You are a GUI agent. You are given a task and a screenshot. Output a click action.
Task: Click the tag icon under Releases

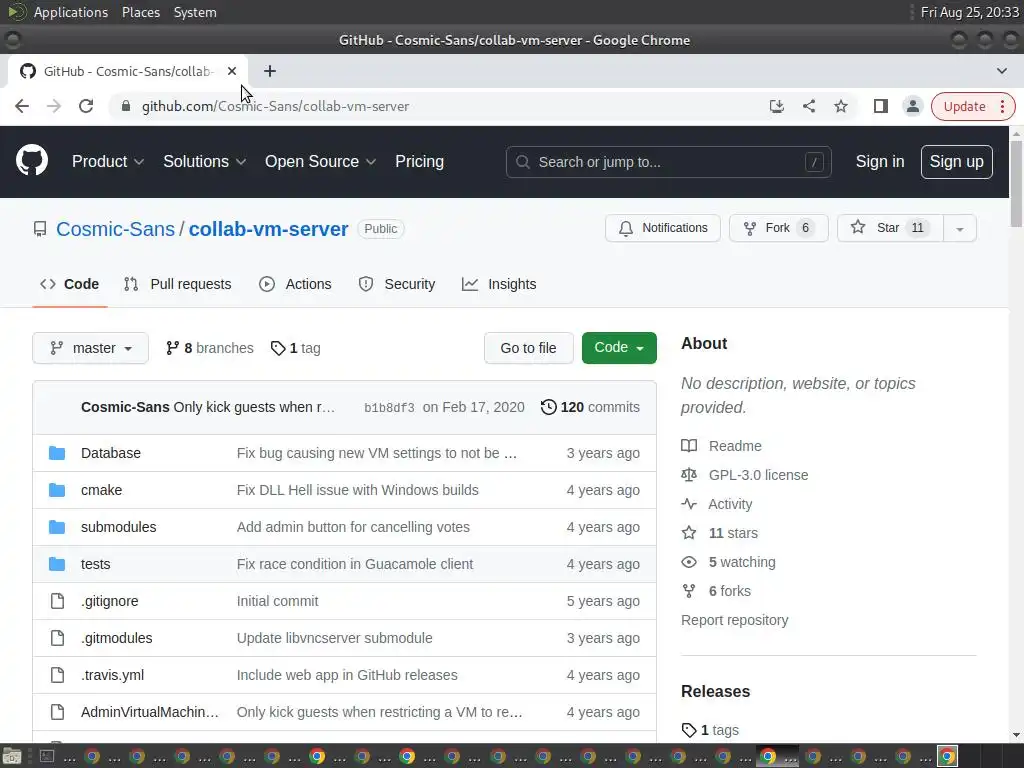coord(689,730)
